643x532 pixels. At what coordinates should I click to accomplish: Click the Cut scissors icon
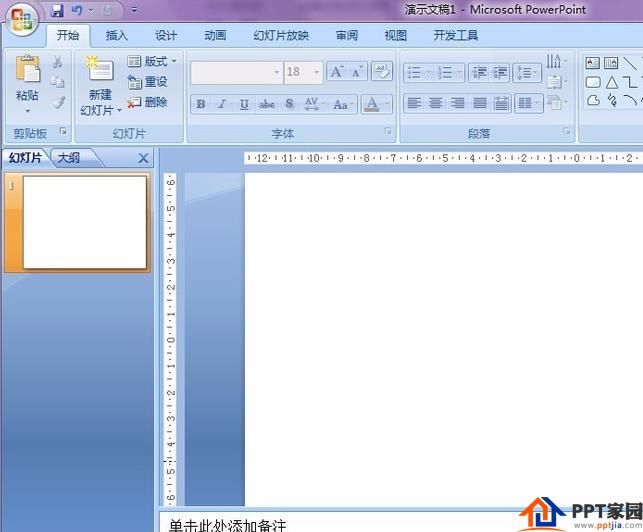(58, 62)
